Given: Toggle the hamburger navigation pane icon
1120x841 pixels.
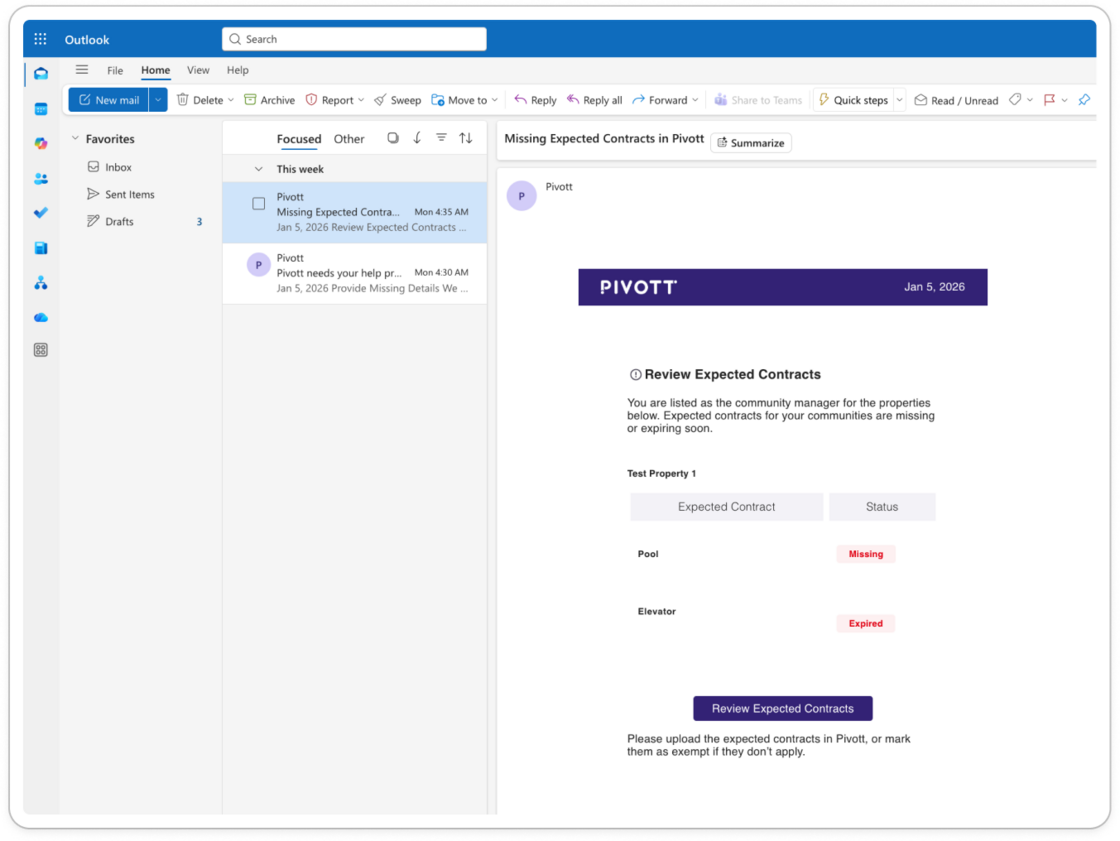Looking at the screenshot, I should [x=82, y=70].
